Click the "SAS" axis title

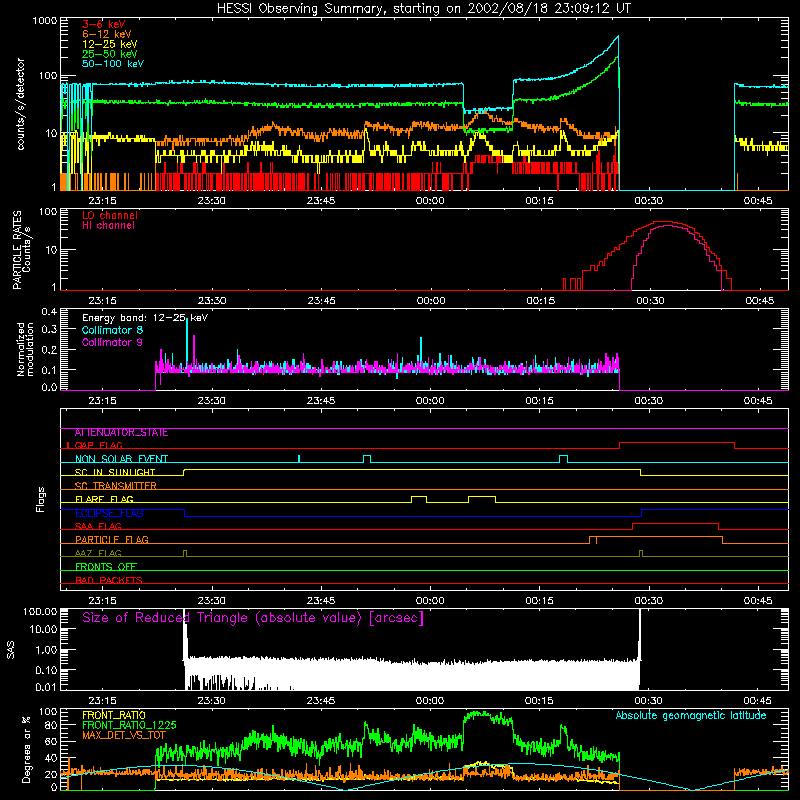click(x=11, y=651)
